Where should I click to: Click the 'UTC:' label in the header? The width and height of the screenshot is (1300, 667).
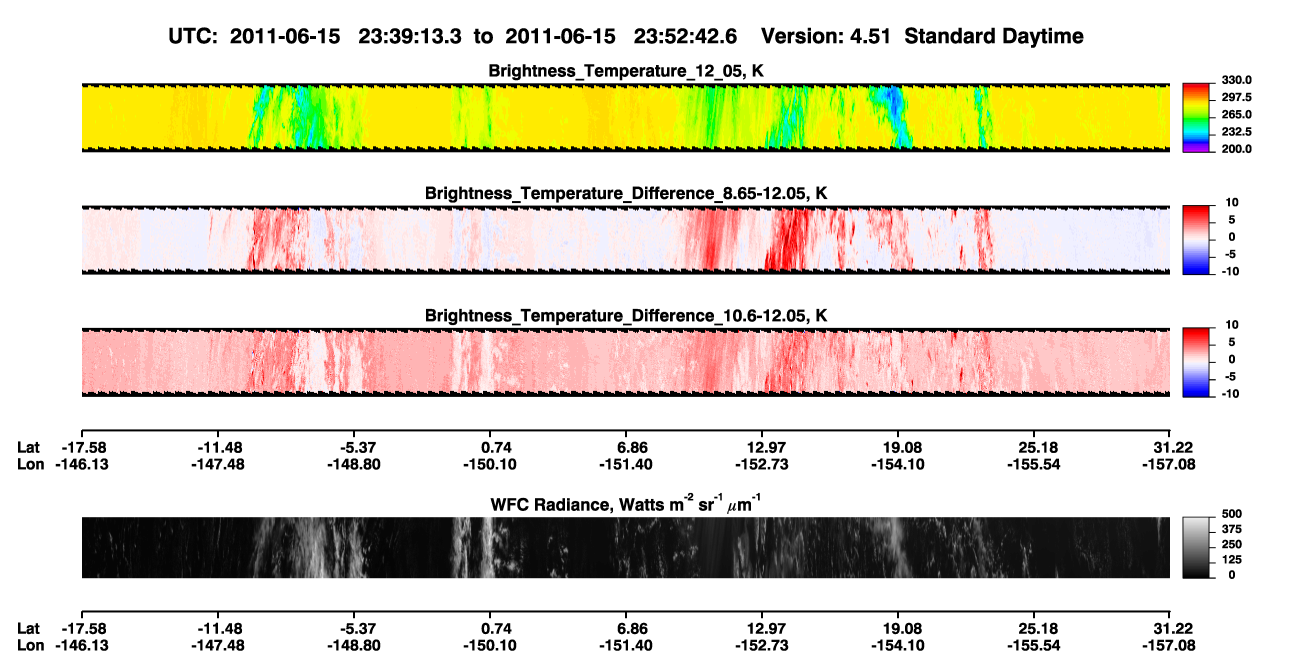point(191,36)
